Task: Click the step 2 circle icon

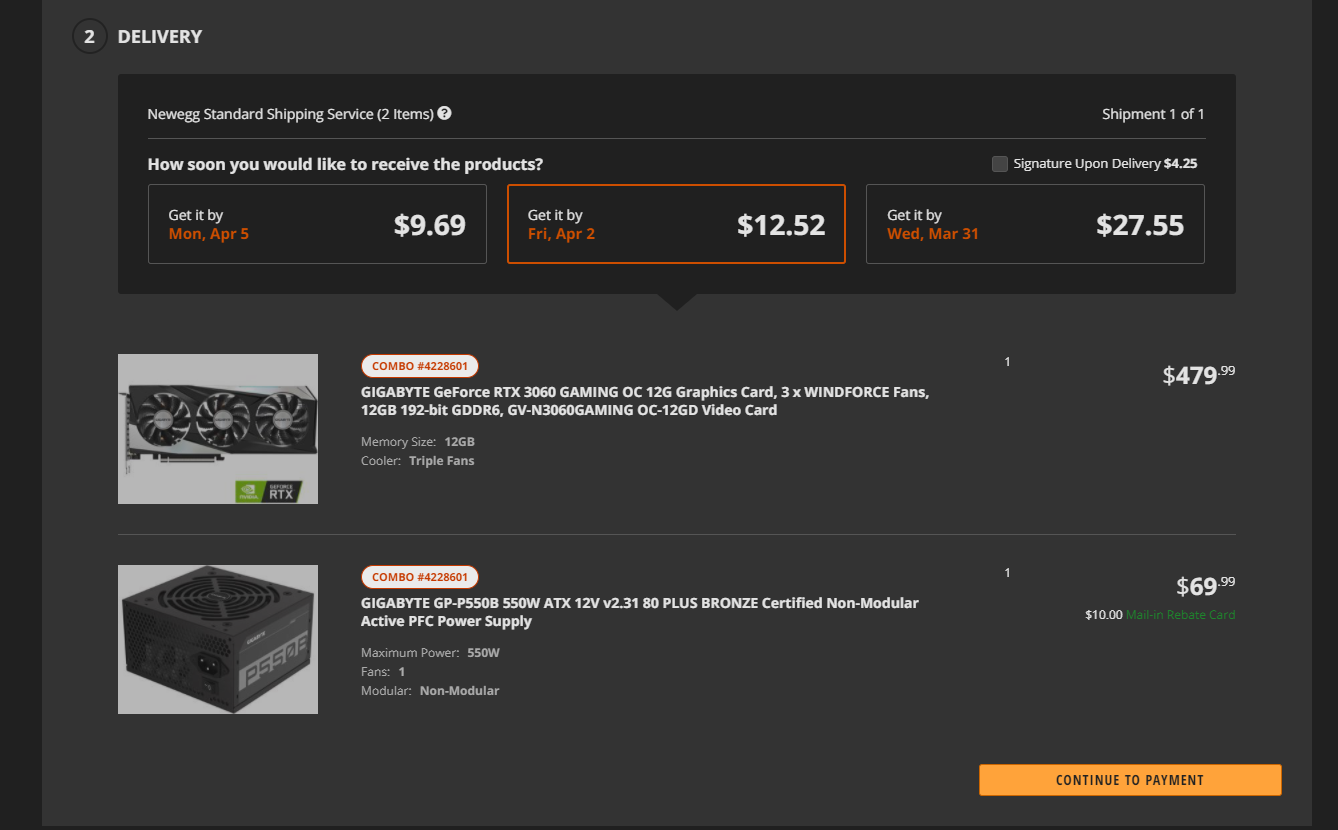Action: [89, 37]
